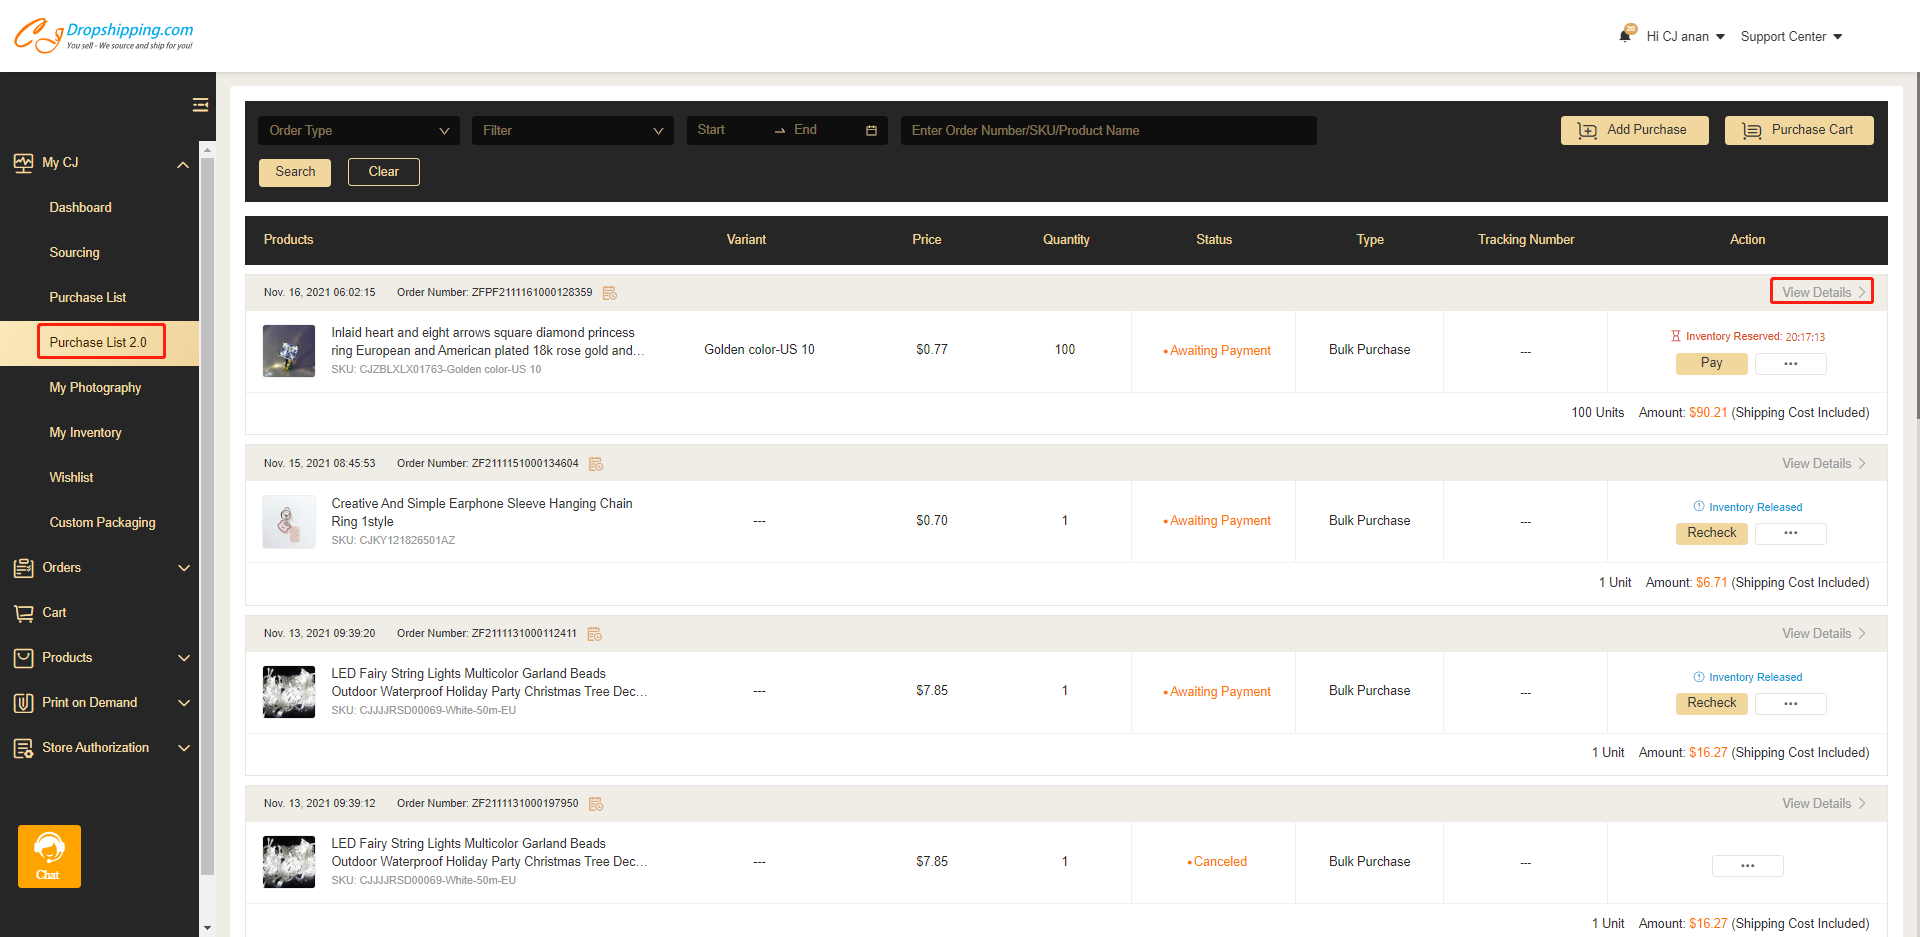
Task: Click the order number search input field
Action: click(1107, 131)
